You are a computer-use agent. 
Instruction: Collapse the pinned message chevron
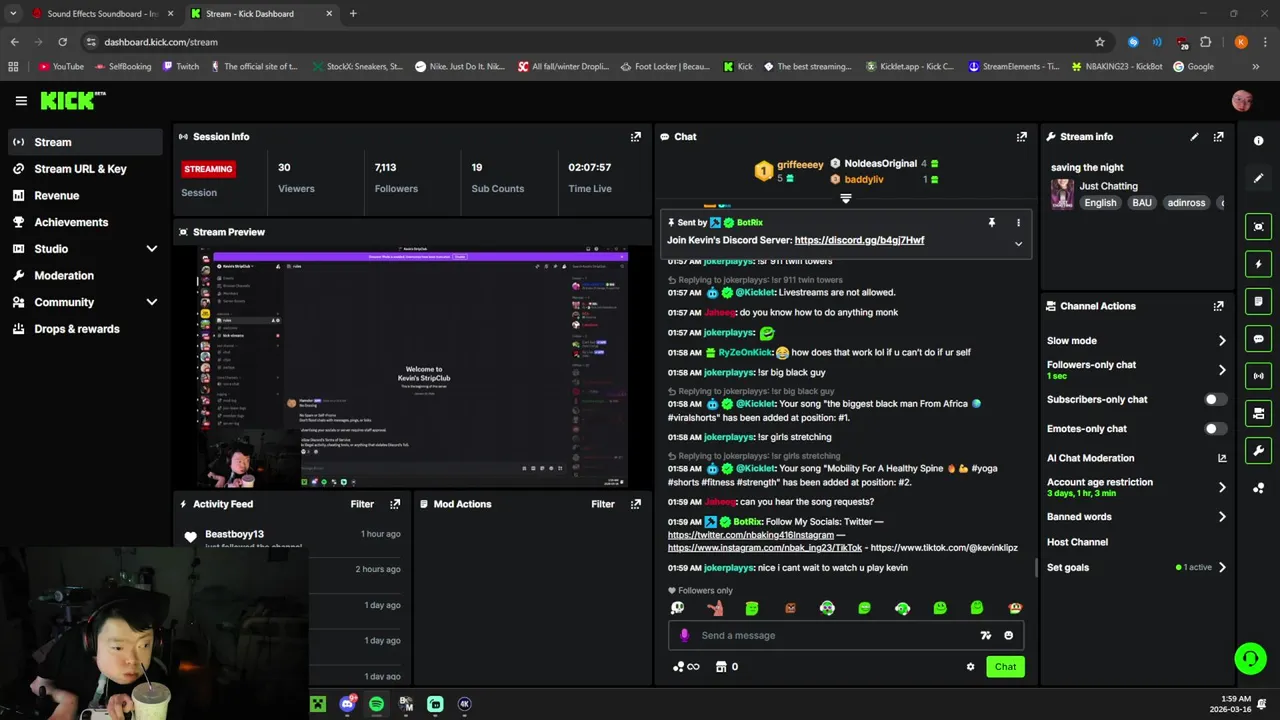[1018, 243]
